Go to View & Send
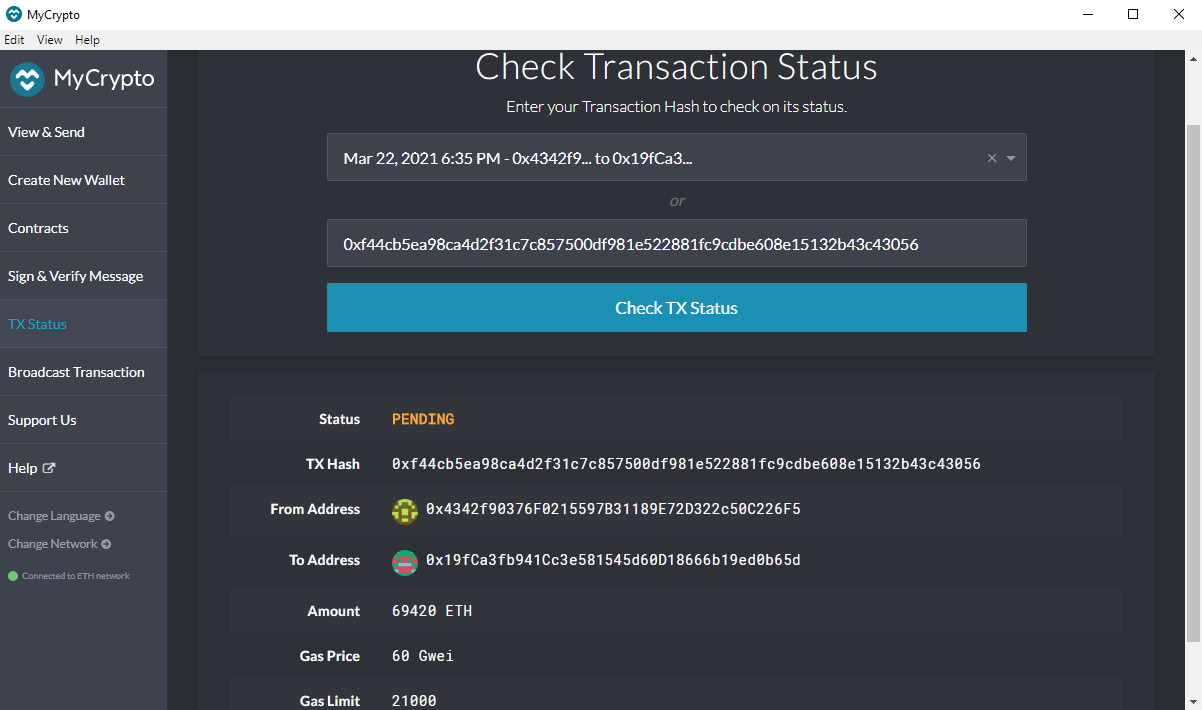The image size is (1202, 710). pos(83,132)
